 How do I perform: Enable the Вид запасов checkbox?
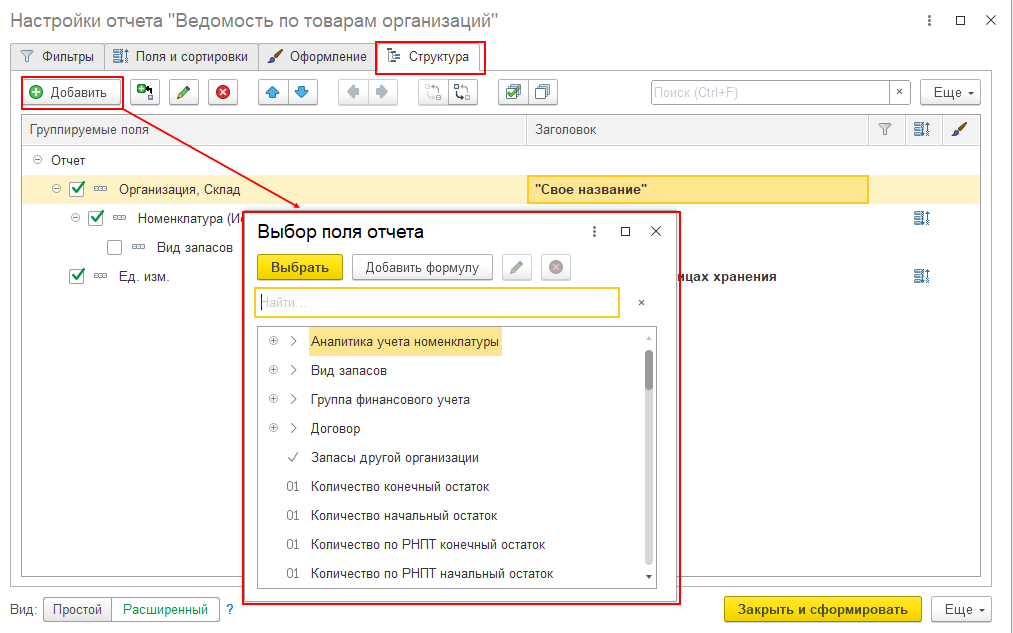(x=114, y=247)
